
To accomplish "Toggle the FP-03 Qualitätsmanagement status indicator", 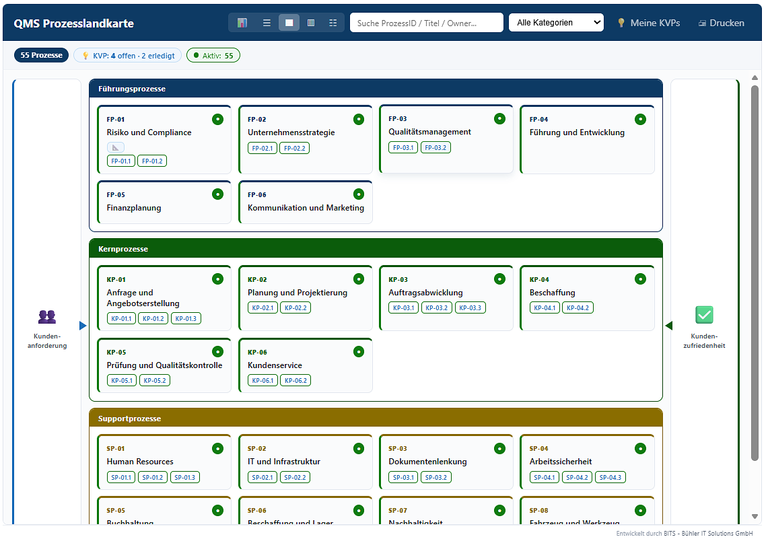I will 499,119.
